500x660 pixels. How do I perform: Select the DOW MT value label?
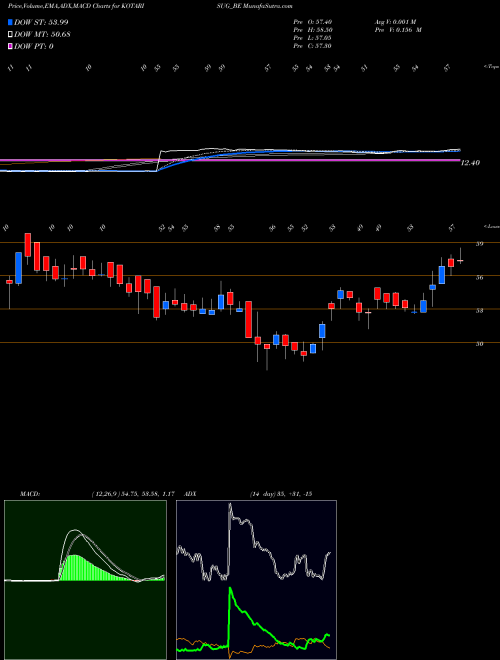click(42, 34)
